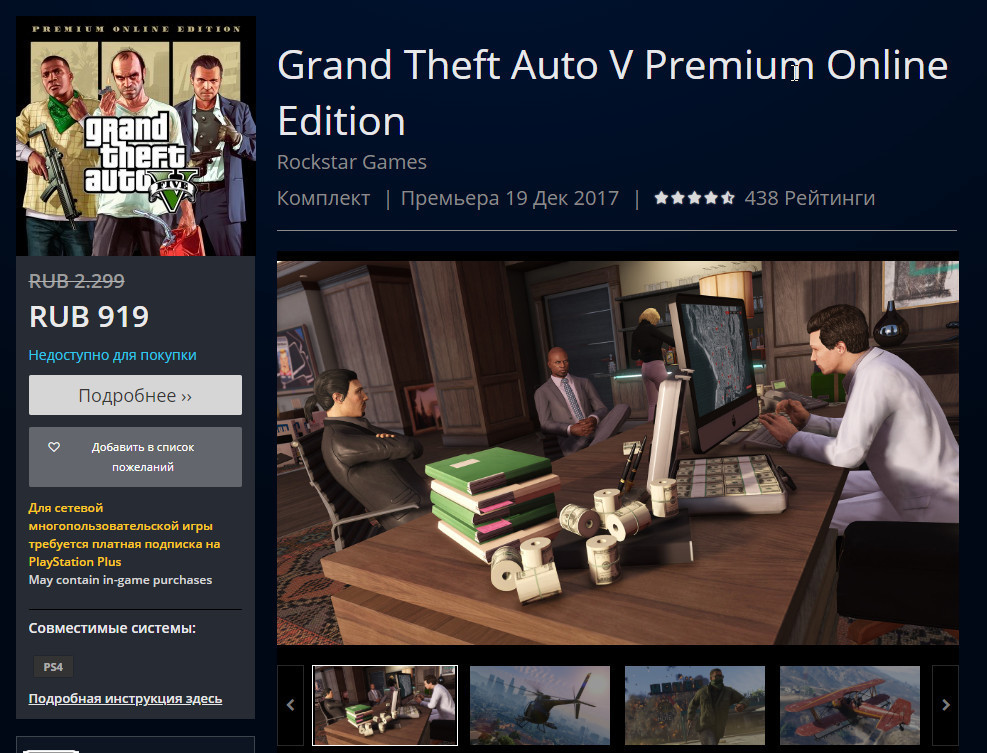Click the heart wishlist icon
Viewport: 987px width, 753px height.
[x=54, y=446]
